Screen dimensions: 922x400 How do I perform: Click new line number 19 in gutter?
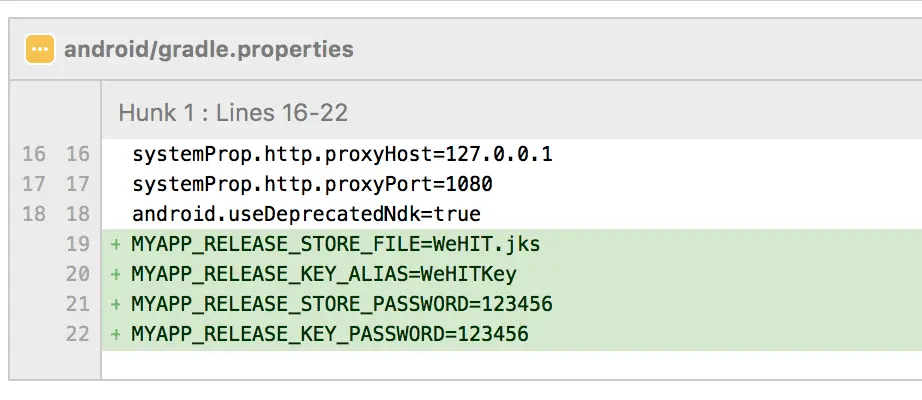click(x=78, y=244)
